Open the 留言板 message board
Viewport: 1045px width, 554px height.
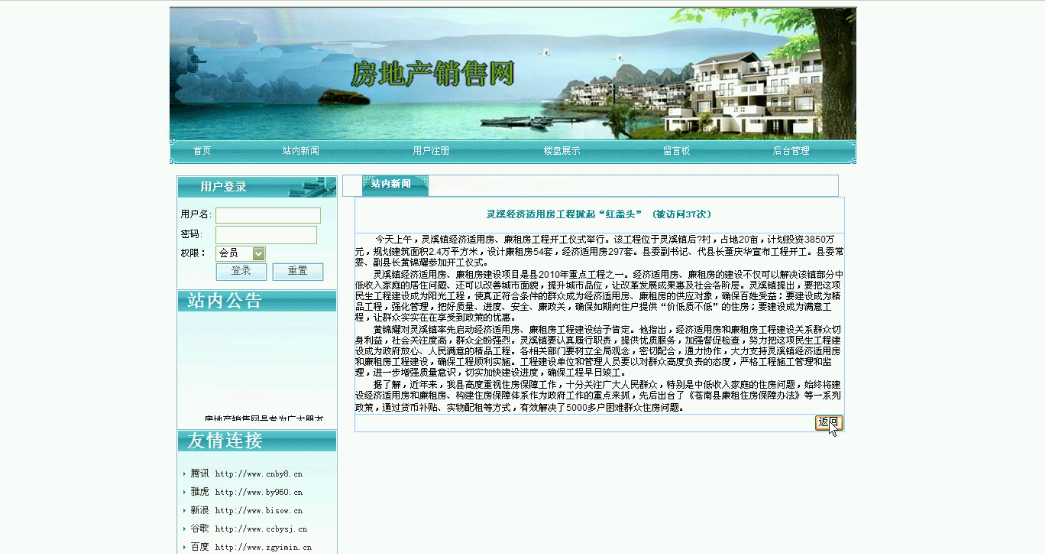point(676,151)
